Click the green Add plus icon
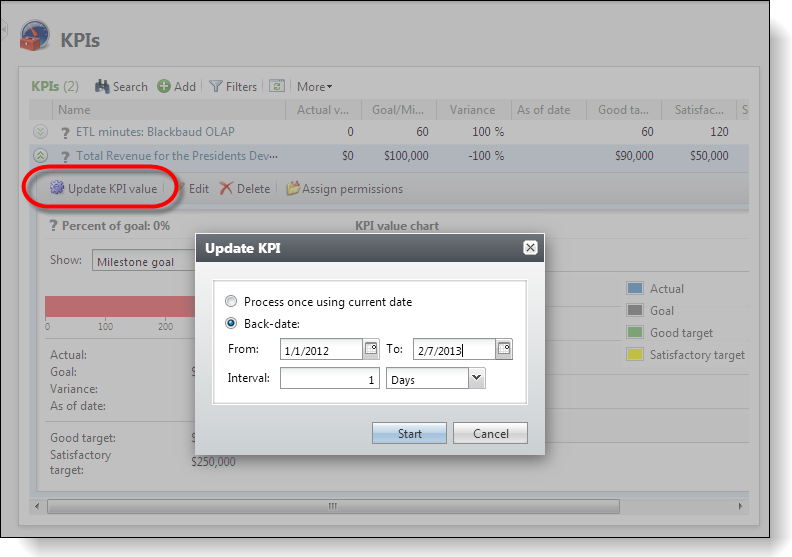 click(164, 87)
